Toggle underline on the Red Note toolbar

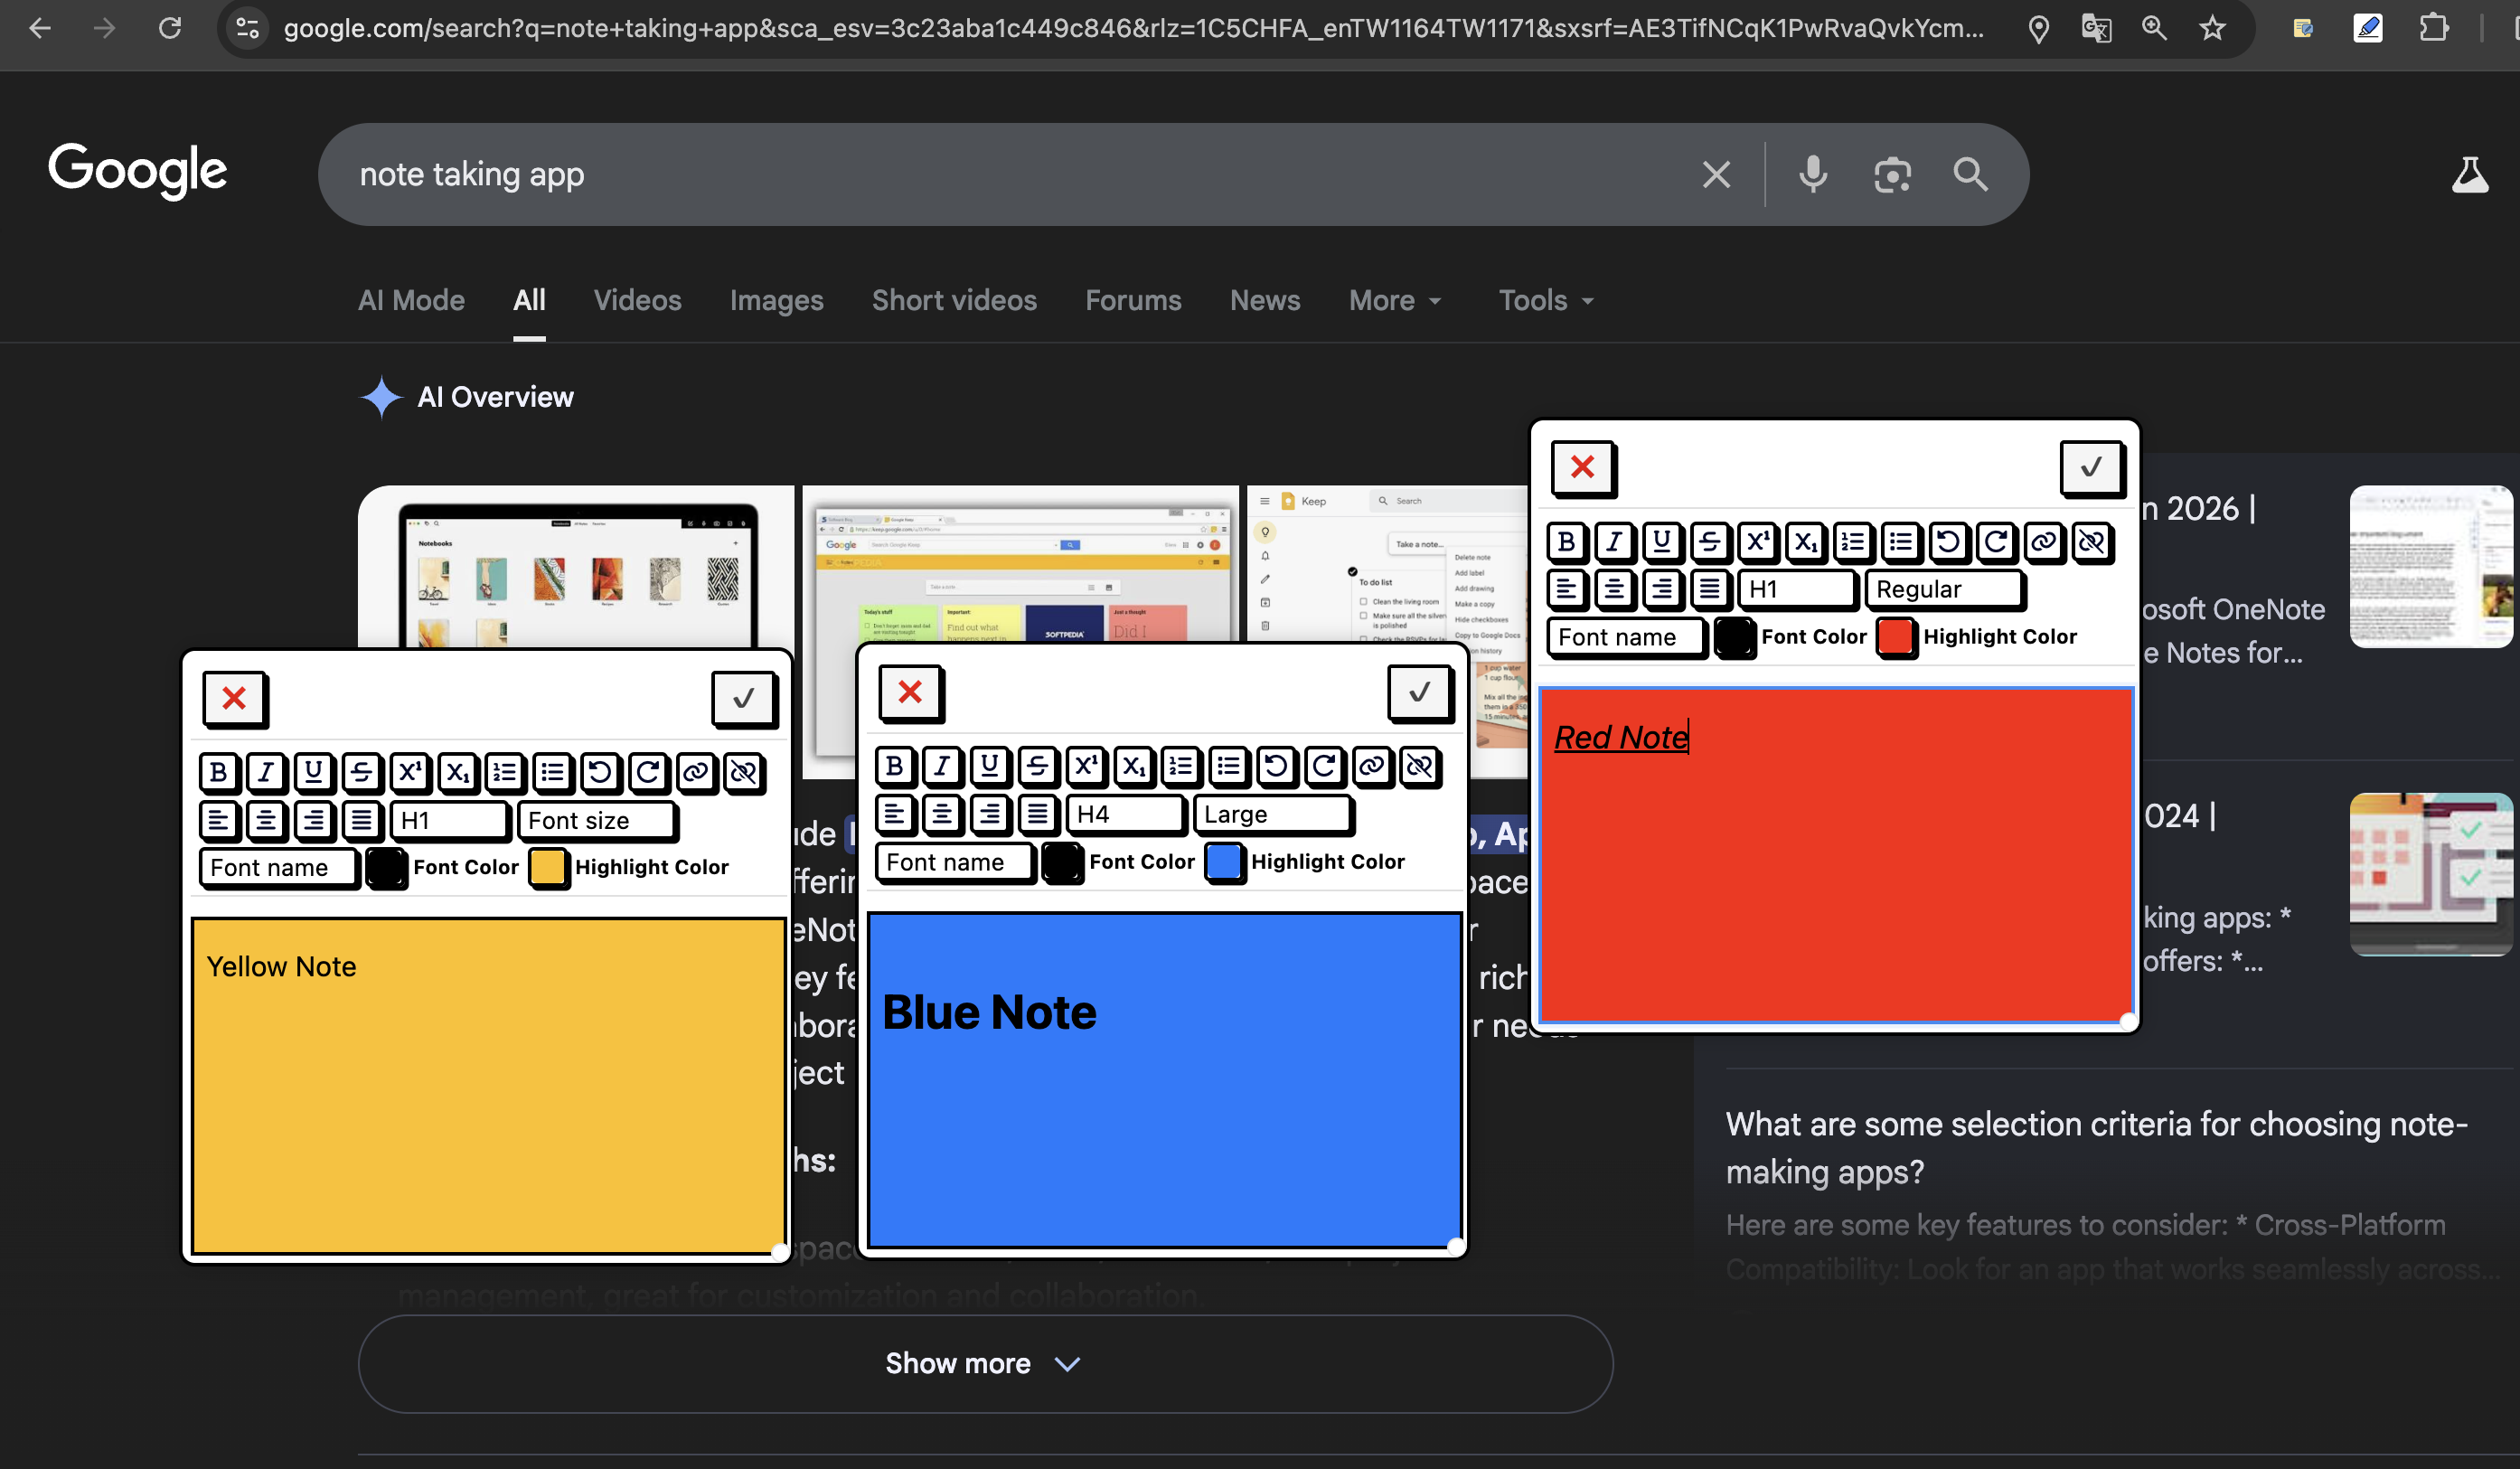pos(1661,543)
